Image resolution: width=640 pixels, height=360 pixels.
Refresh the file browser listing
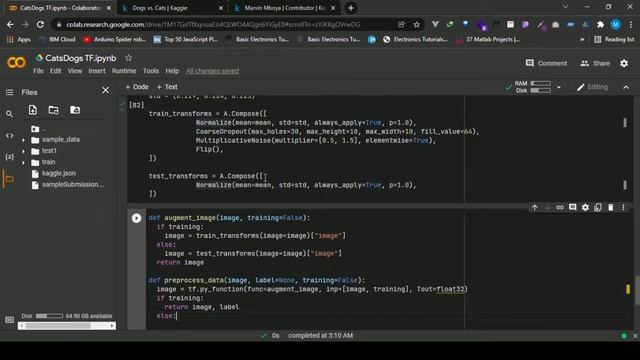pyautogui.click(x=53, y=110)
